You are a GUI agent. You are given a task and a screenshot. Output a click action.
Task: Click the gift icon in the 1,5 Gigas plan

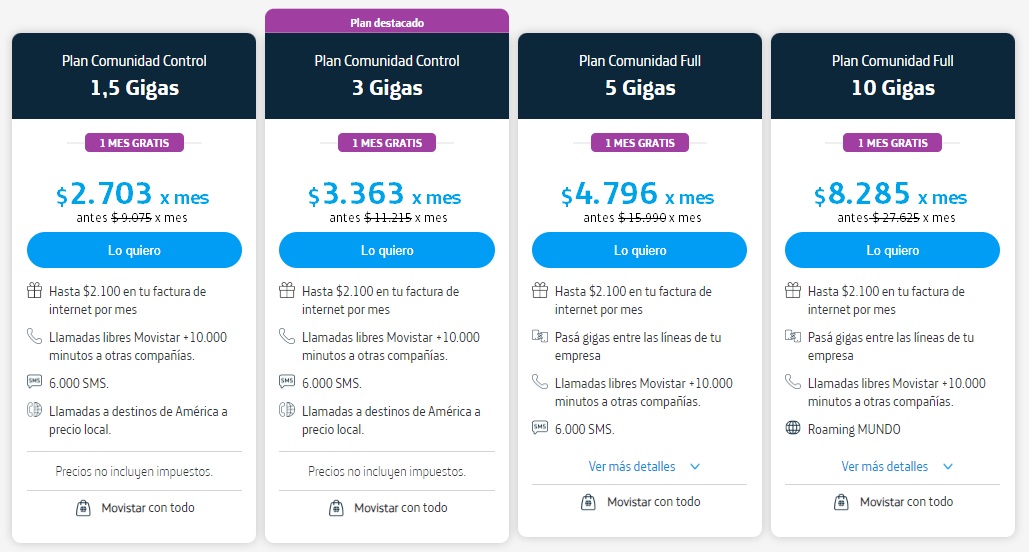(x=34, y=290)
